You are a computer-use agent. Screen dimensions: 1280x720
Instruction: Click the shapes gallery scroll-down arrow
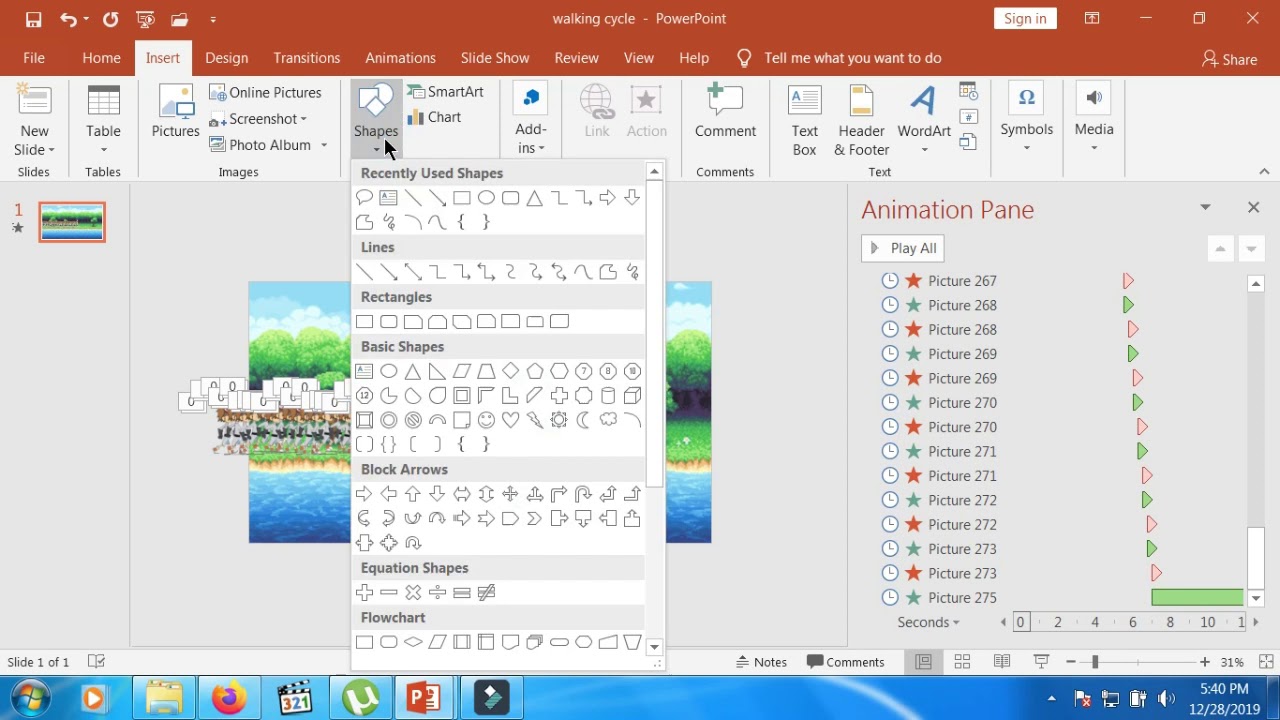[655, 647]
